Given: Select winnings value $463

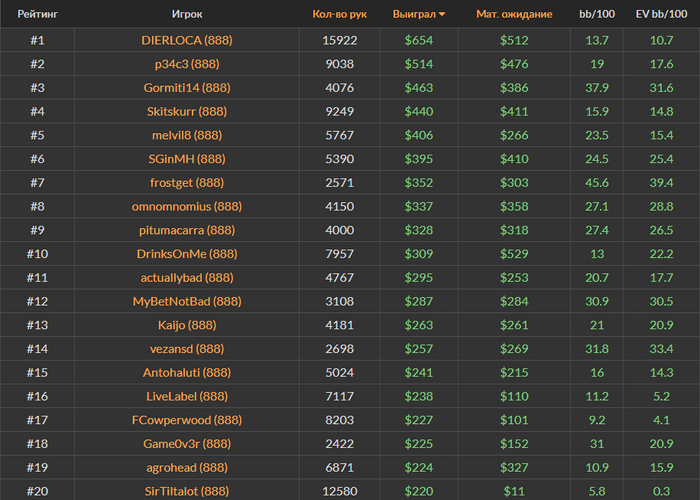Looking at the screenshot, I should [419, 88].
